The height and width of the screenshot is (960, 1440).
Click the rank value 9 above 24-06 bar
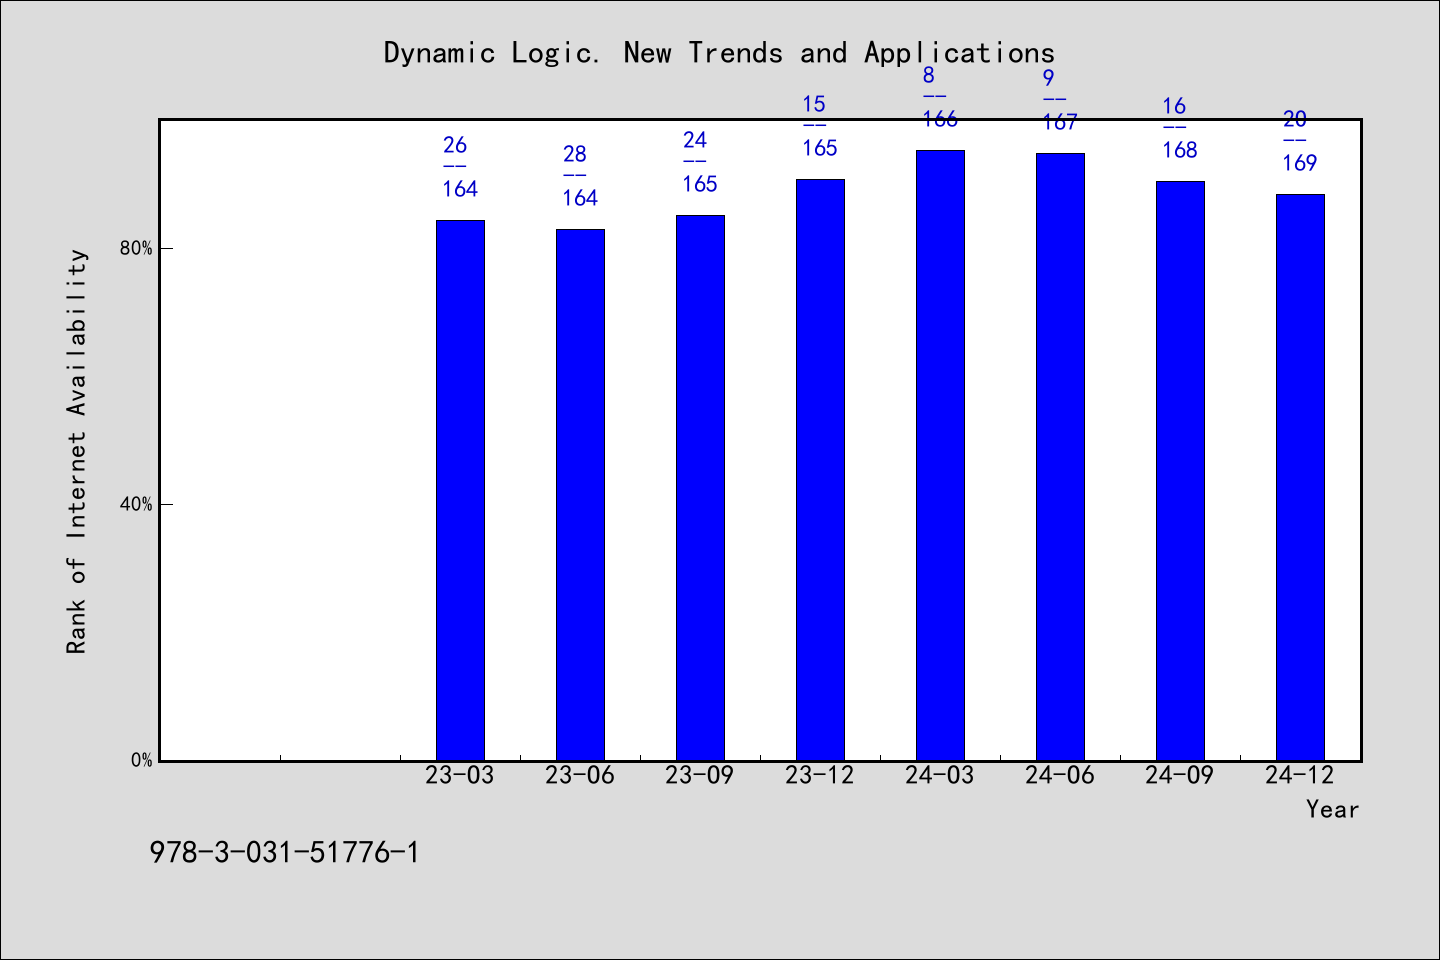point(1049,78)
